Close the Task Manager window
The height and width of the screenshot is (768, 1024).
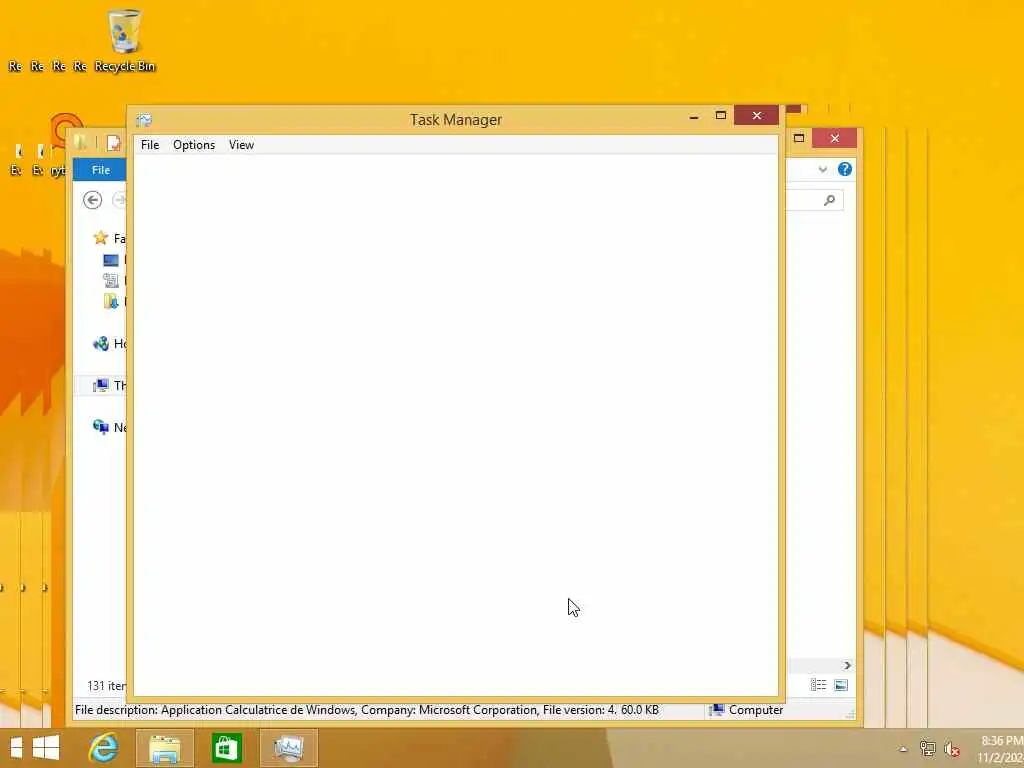tap(756, 116)
